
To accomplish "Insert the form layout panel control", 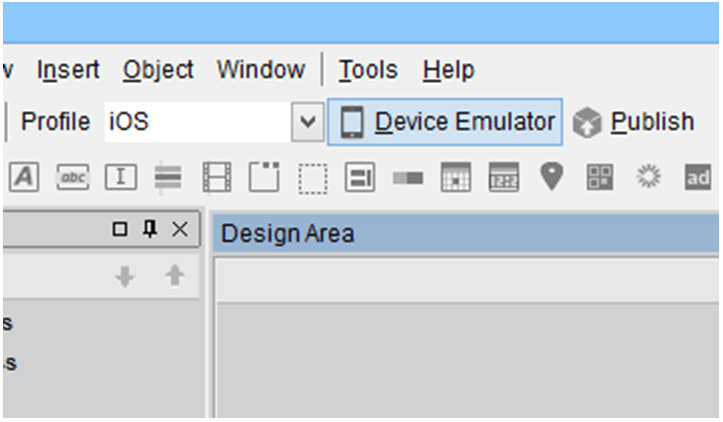I will pyautogui.click(x=360, y=177).
